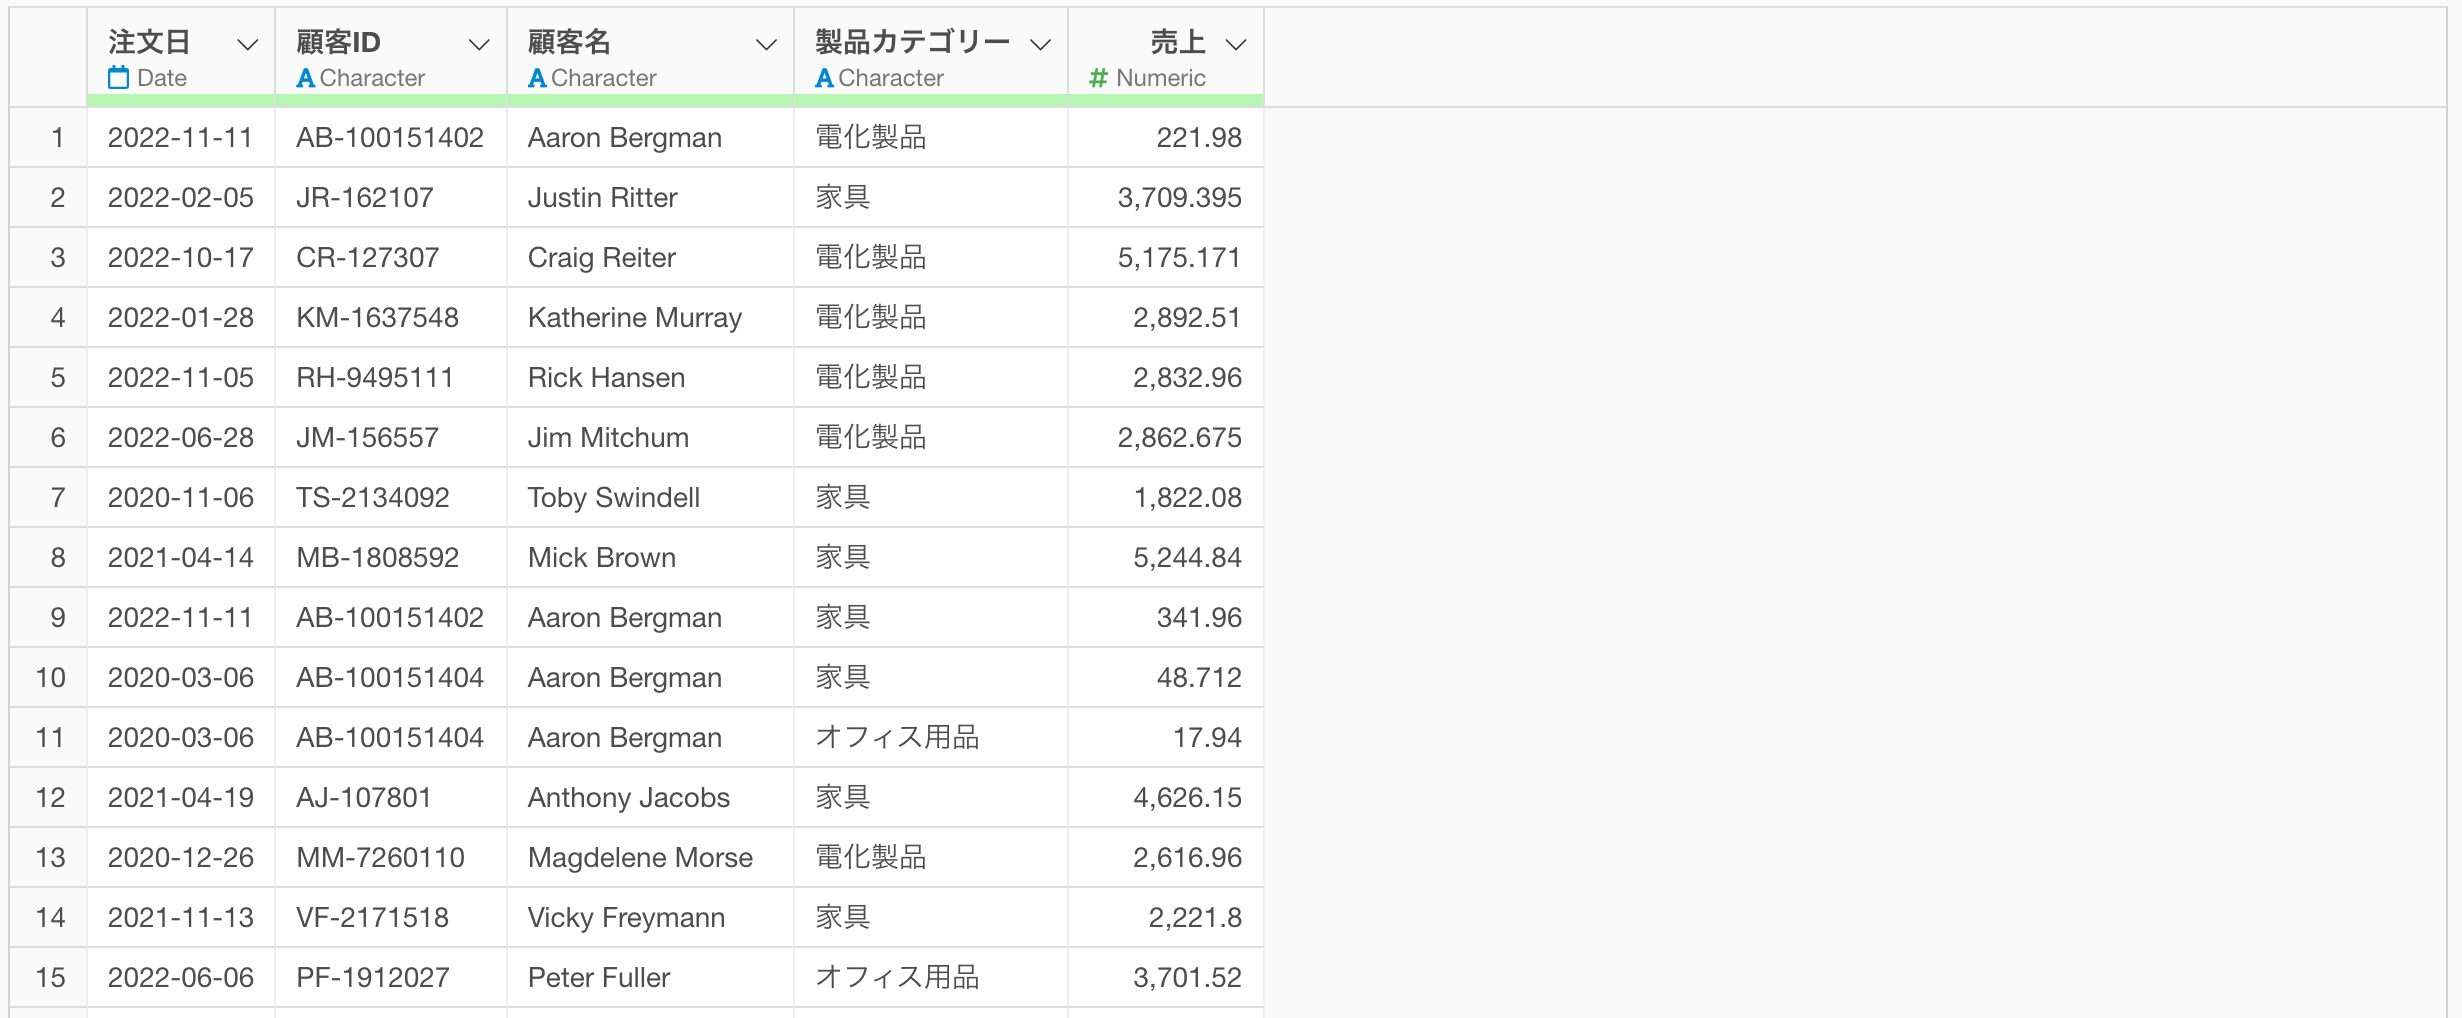This screenshot has width=2462, height=1018.
Task: Select the 注文日 column header title
Action: coord(149,42)
